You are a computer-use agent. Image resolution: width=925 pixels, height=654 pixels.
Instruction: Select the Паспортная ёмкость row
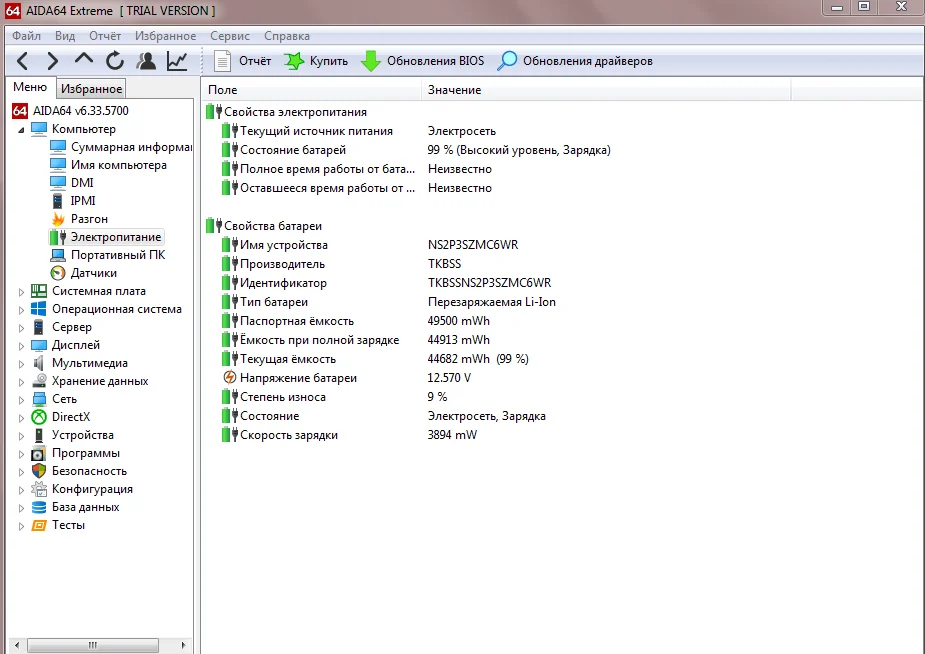coord(356,321)
